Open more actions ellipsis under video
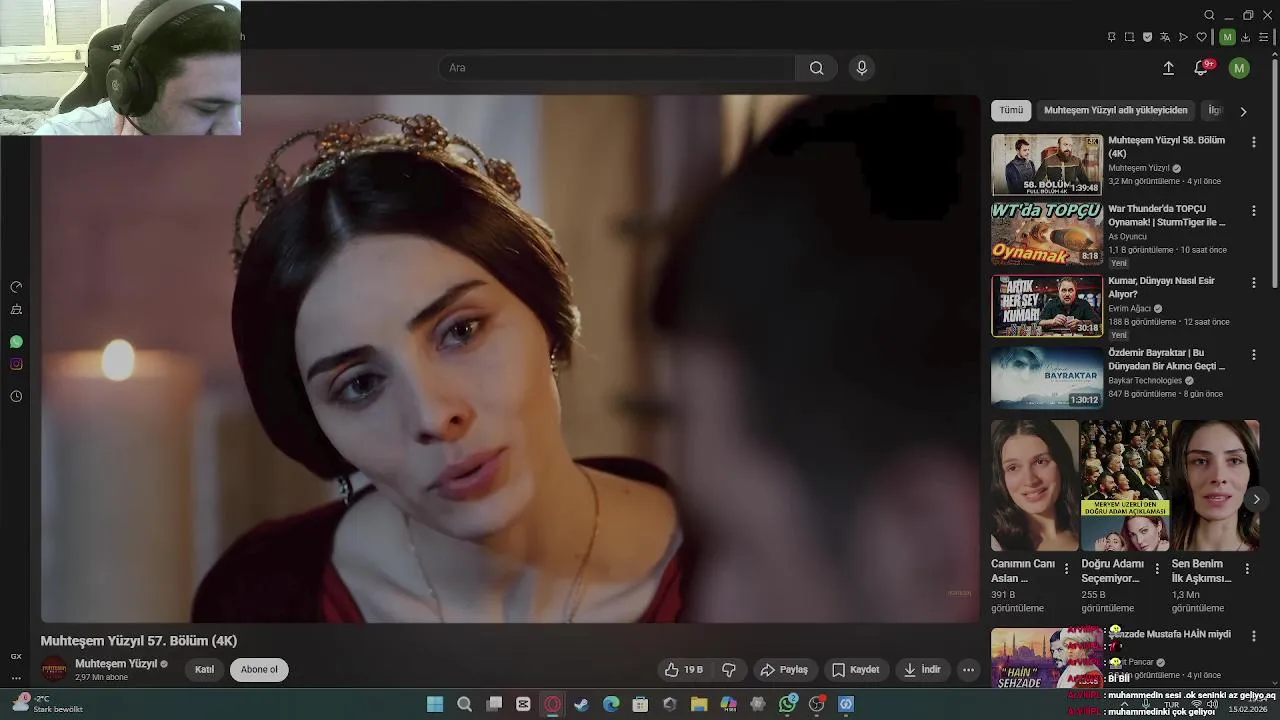The width and height of the screenshot is (1280, 720). click(968, 670)
